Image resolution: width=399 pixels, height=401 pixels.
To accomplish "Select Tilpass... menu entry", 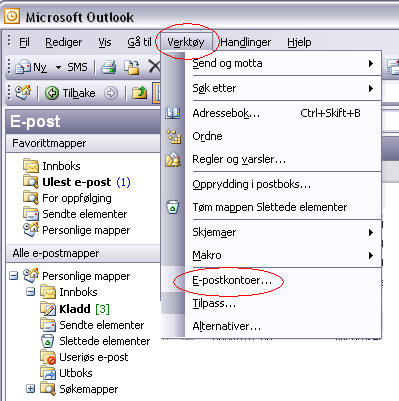I will click(283, 303).
